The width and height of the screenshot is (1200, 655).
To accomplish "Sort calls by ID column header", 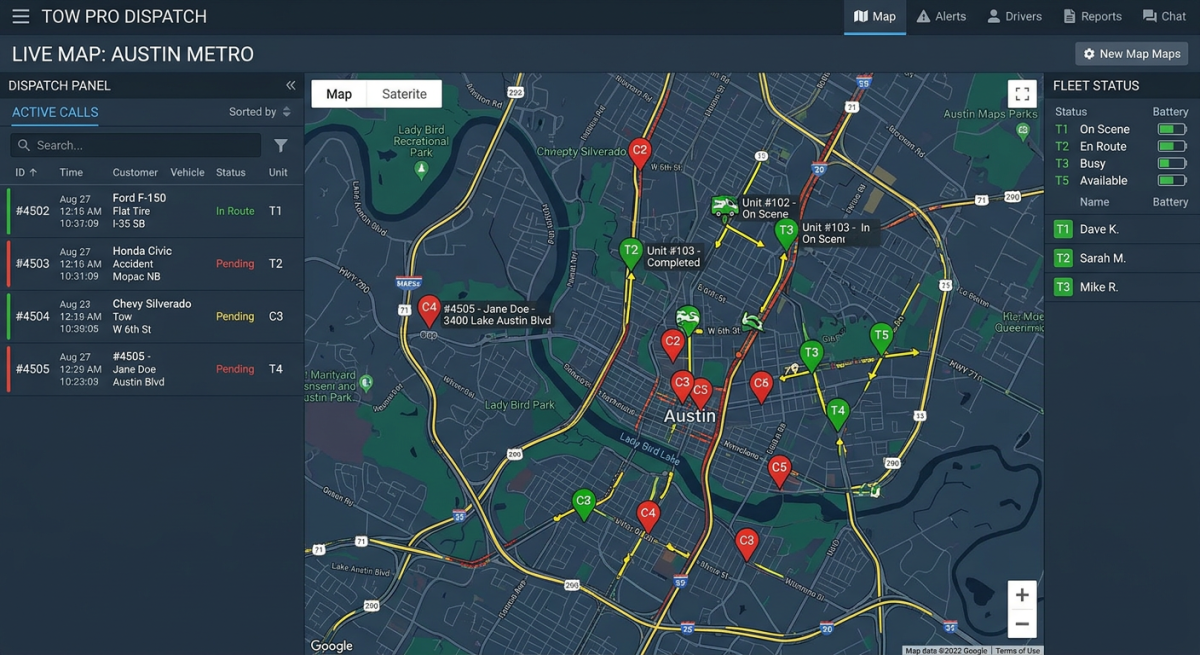I will pos(26,172).
